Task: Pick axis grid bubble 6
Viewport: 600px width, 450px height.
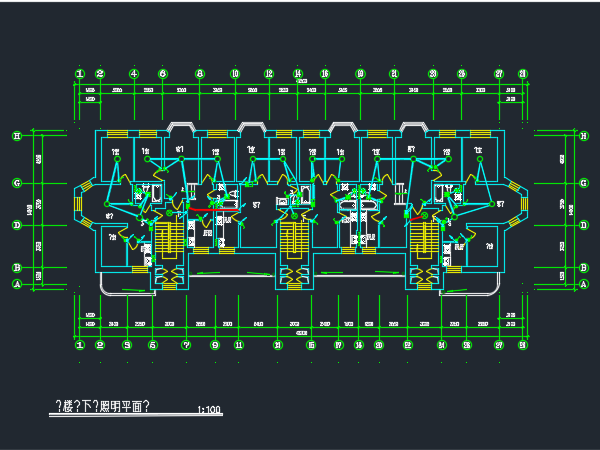Action: 163,74
